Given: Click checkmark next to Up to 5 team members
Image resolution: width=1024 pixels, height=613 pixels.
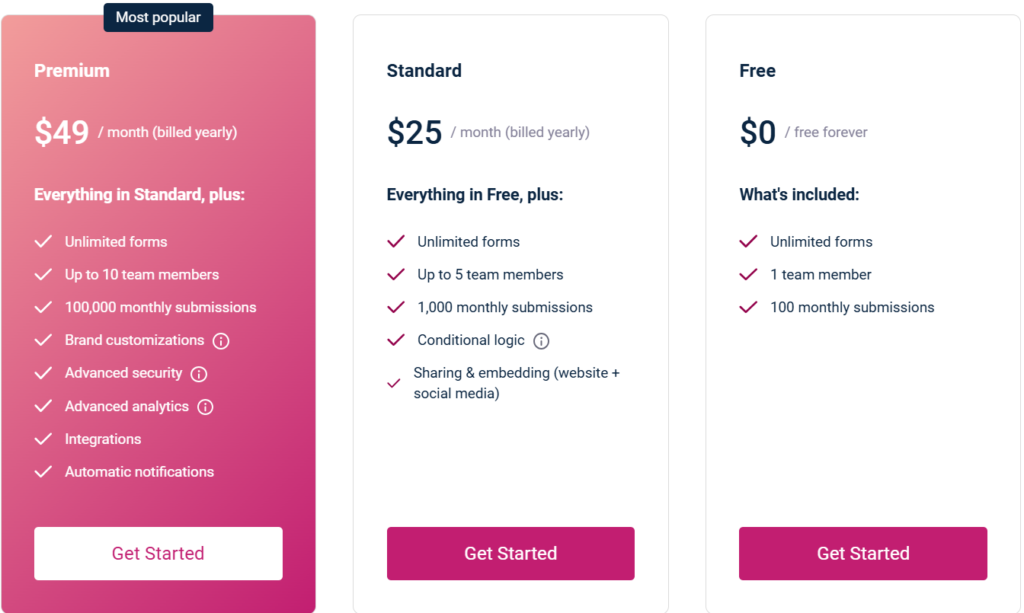Looking at the screenshot, I should (396, 274).
